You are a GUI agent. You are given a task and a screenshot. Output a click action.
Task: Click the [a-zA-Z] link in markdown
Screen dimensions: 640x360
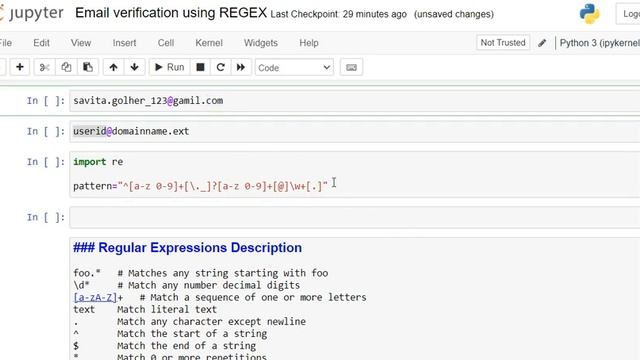95,298
